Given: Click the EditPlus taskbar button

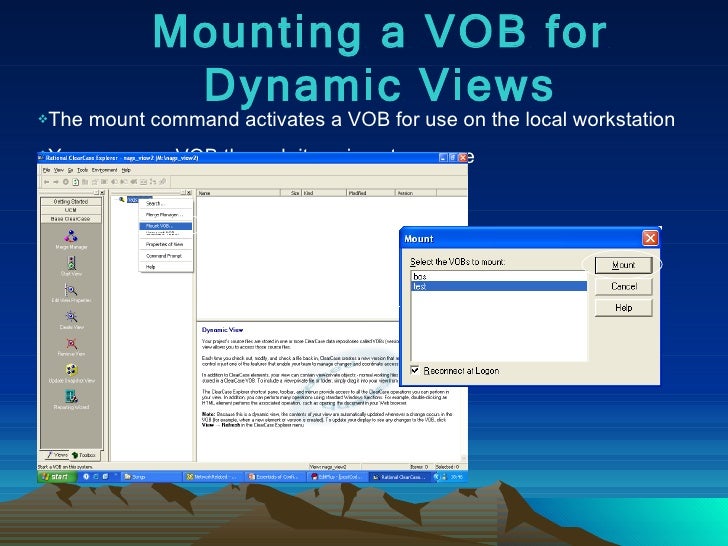Looking at the screenshot, I should (338, 477).
